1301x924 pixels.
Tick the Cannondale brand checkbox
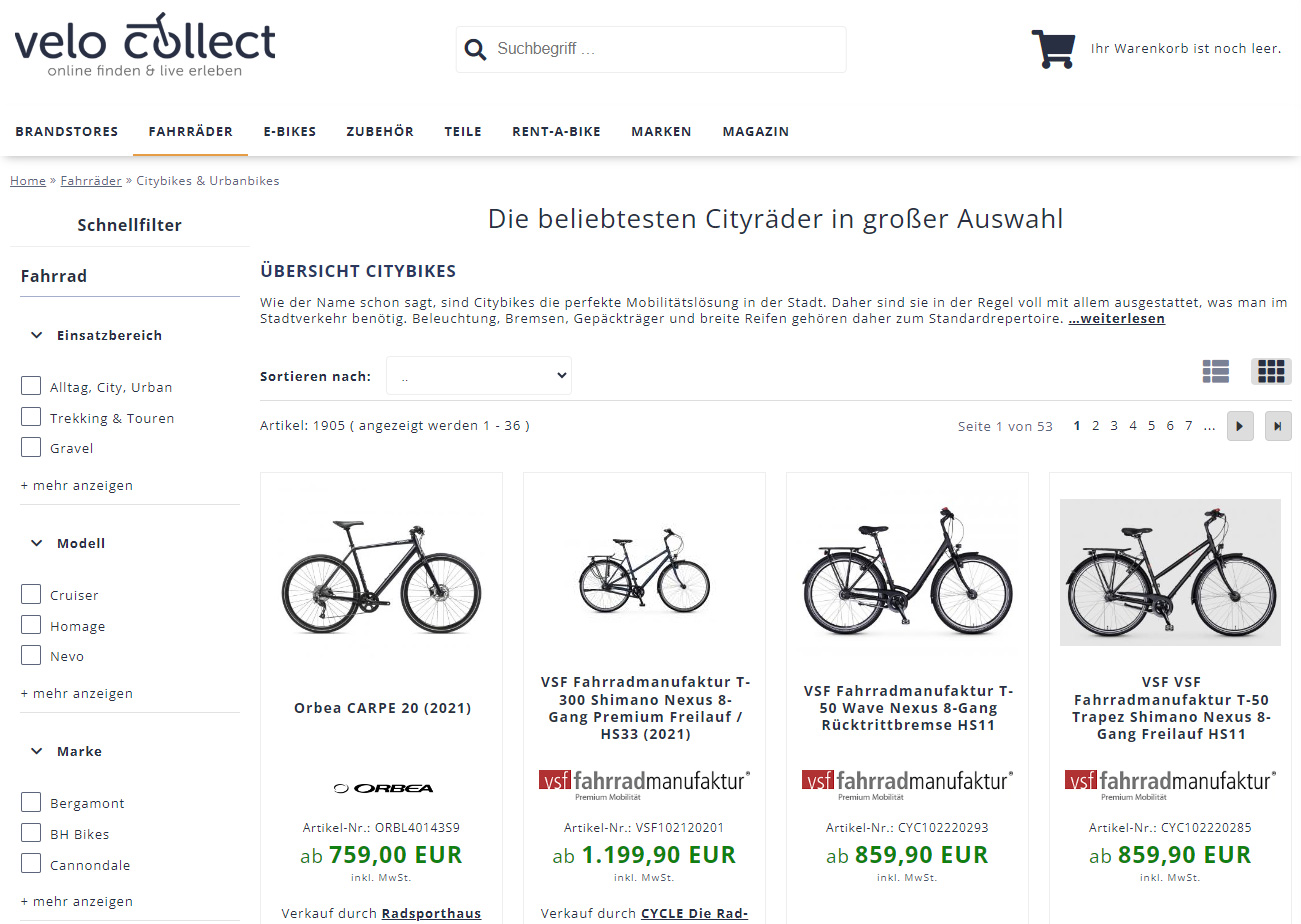31,864
